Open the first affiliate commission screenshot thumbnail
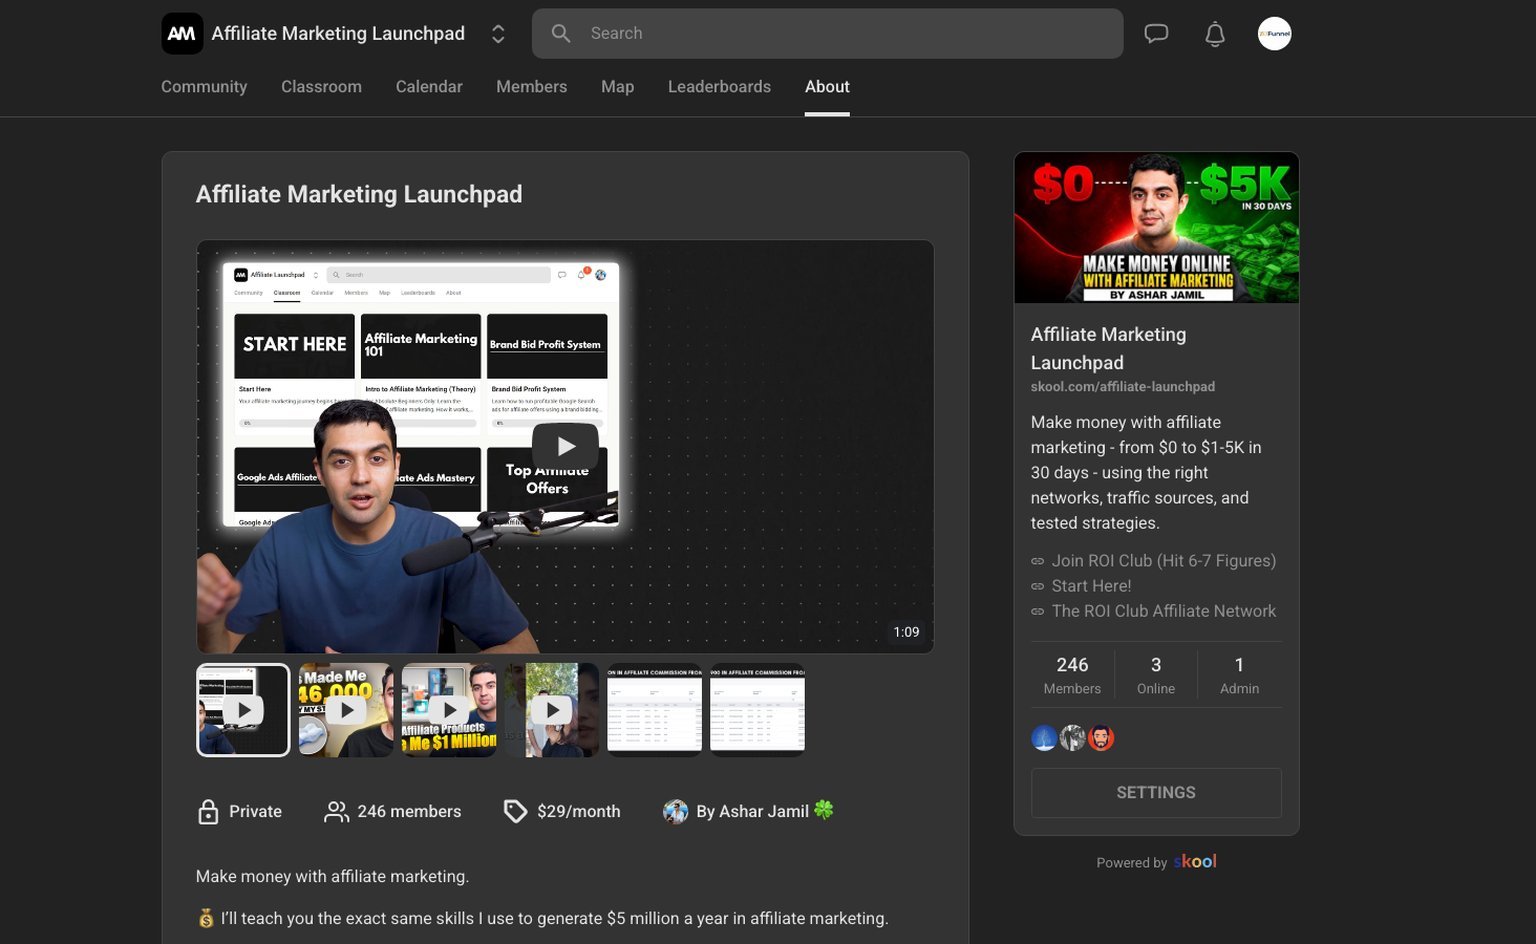Image resolution: width=1536 pixels, height=944 pixels. 655,710
